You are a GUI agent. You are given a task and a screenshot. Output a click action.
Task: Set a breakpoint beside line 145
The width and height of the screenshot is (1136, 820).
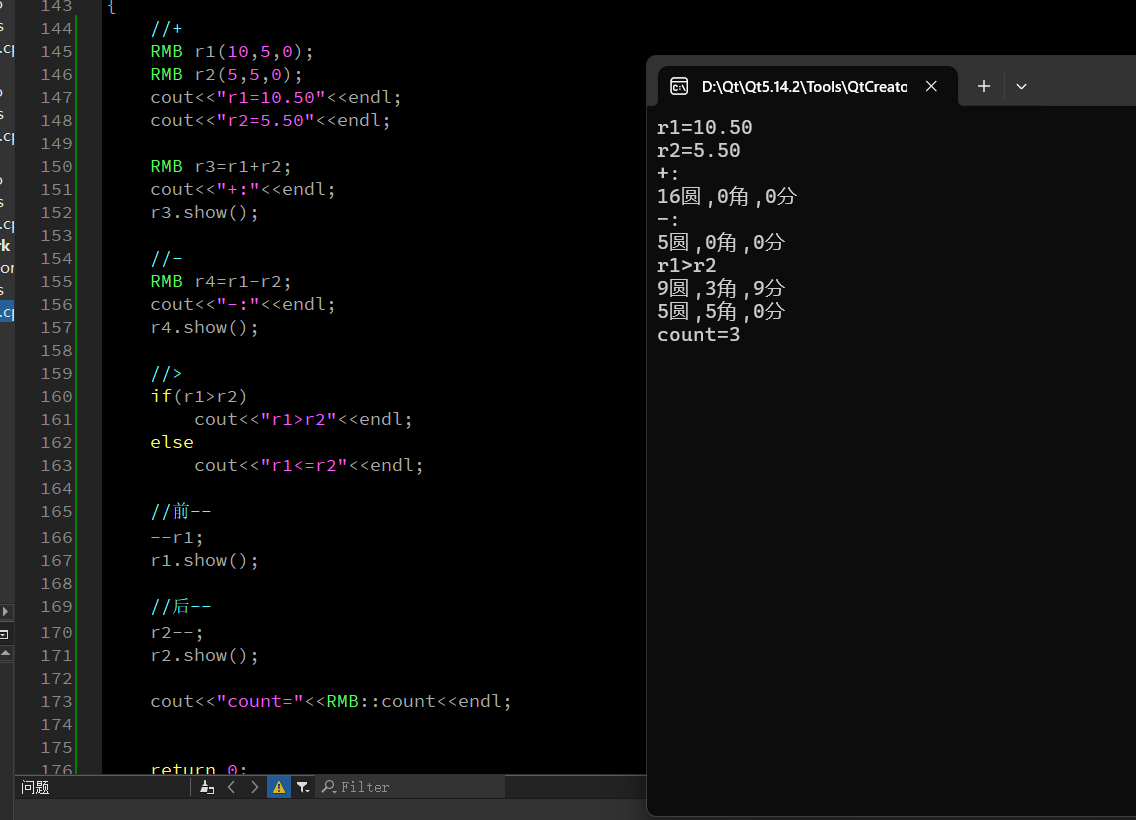click(30, 51)
